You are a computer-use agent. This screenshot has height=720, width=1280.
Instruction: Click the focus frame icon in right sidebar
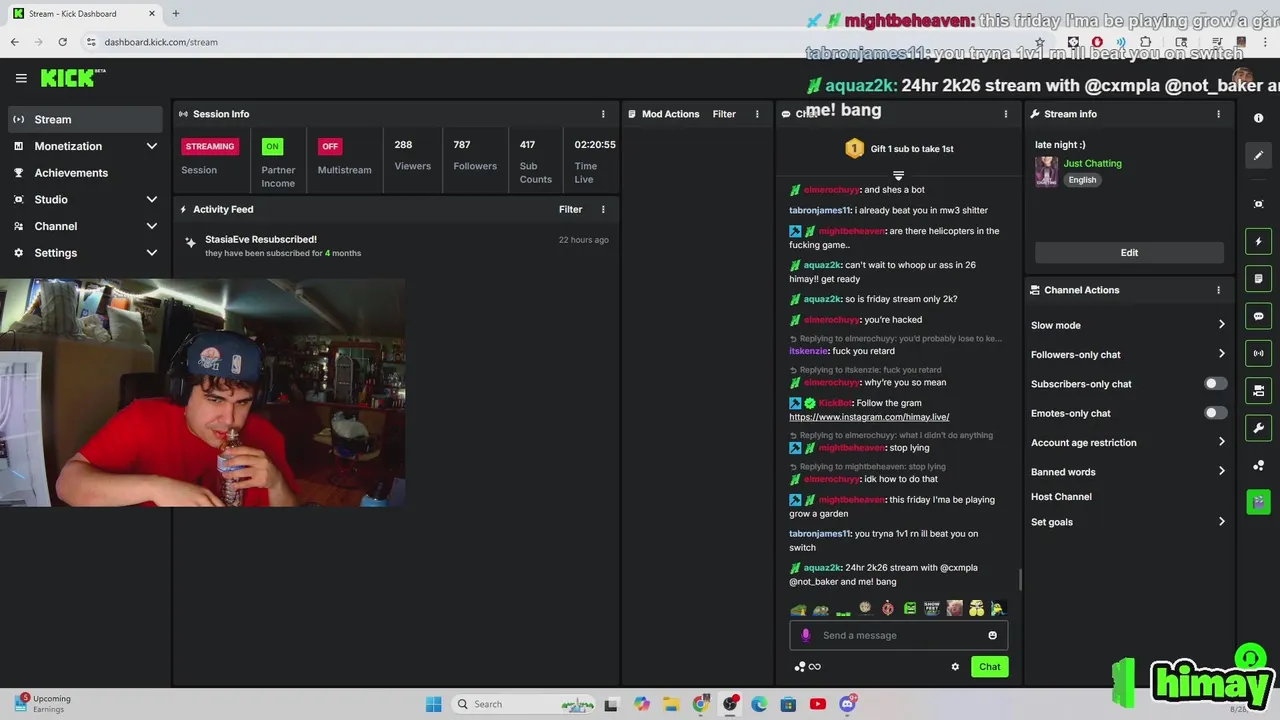coord(1258,204)
